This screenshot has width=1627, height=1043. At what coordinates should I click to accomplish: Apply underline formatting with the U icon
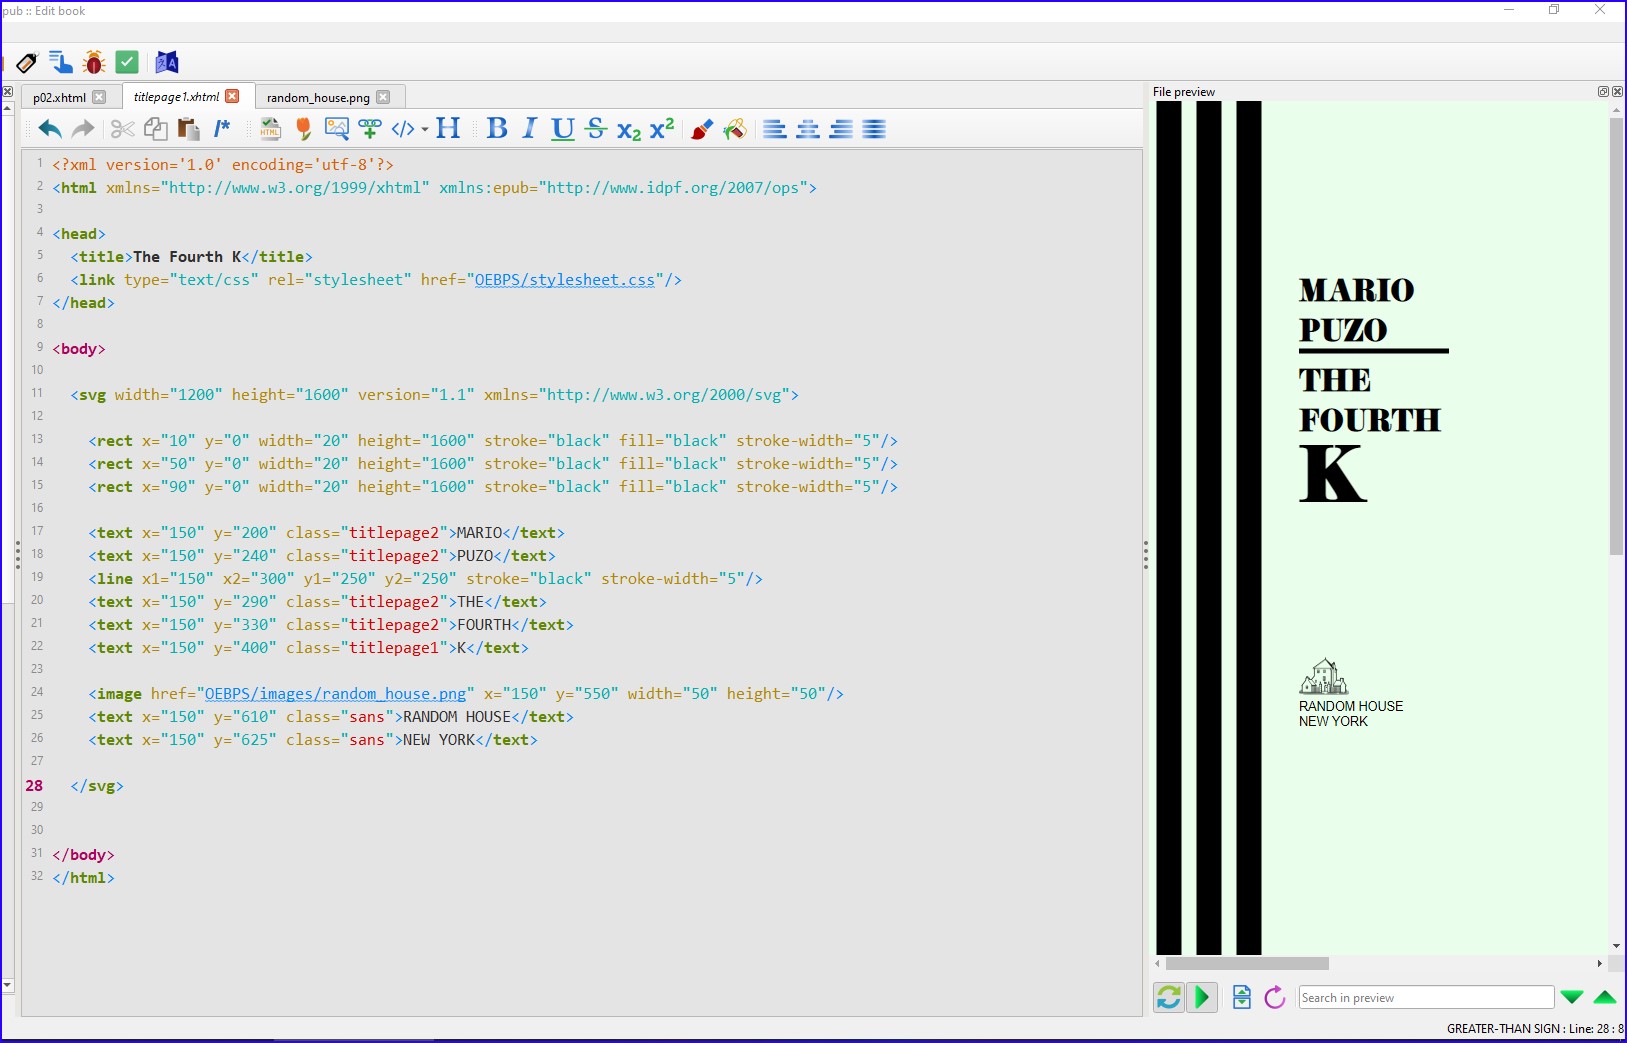[x=563, y=129]
